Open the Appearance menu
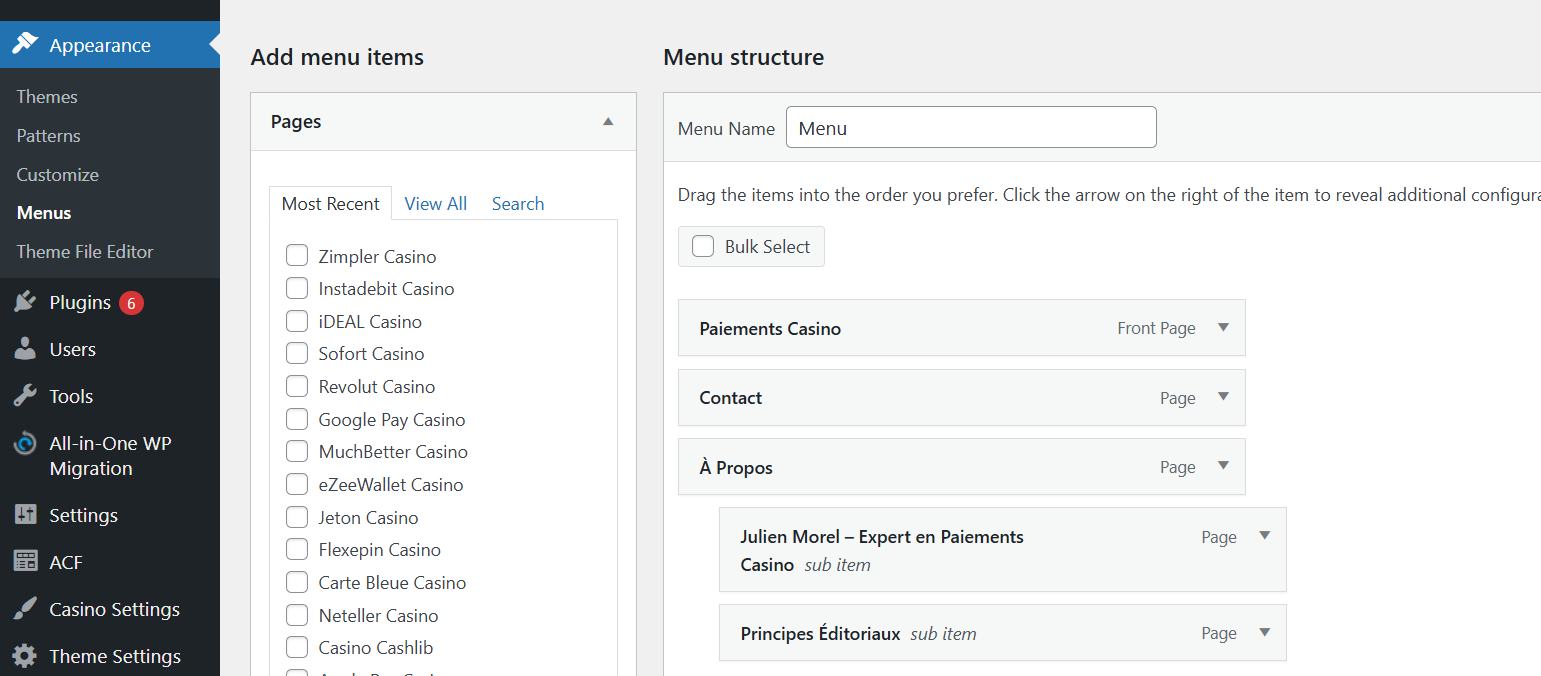 [110, 45]
